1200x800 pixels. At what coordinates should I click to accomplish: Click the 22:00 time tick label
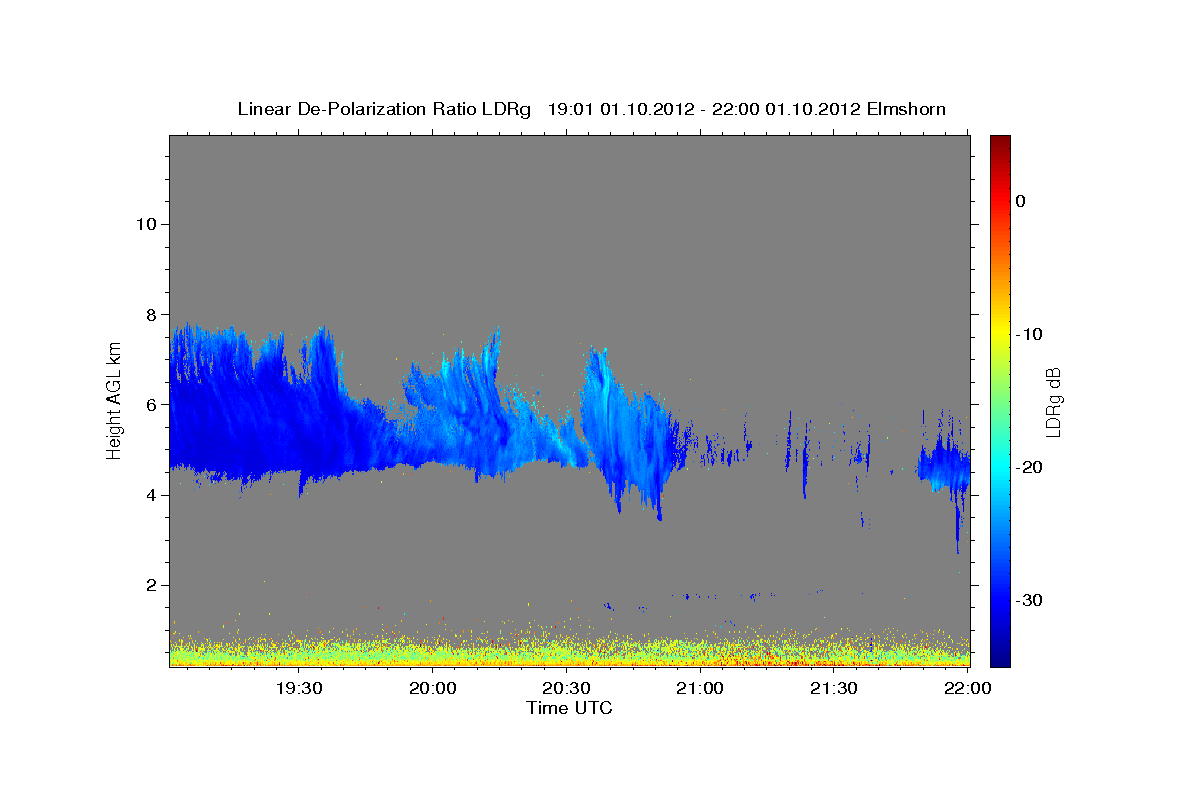pyautogui.click(x=967, y=688)
